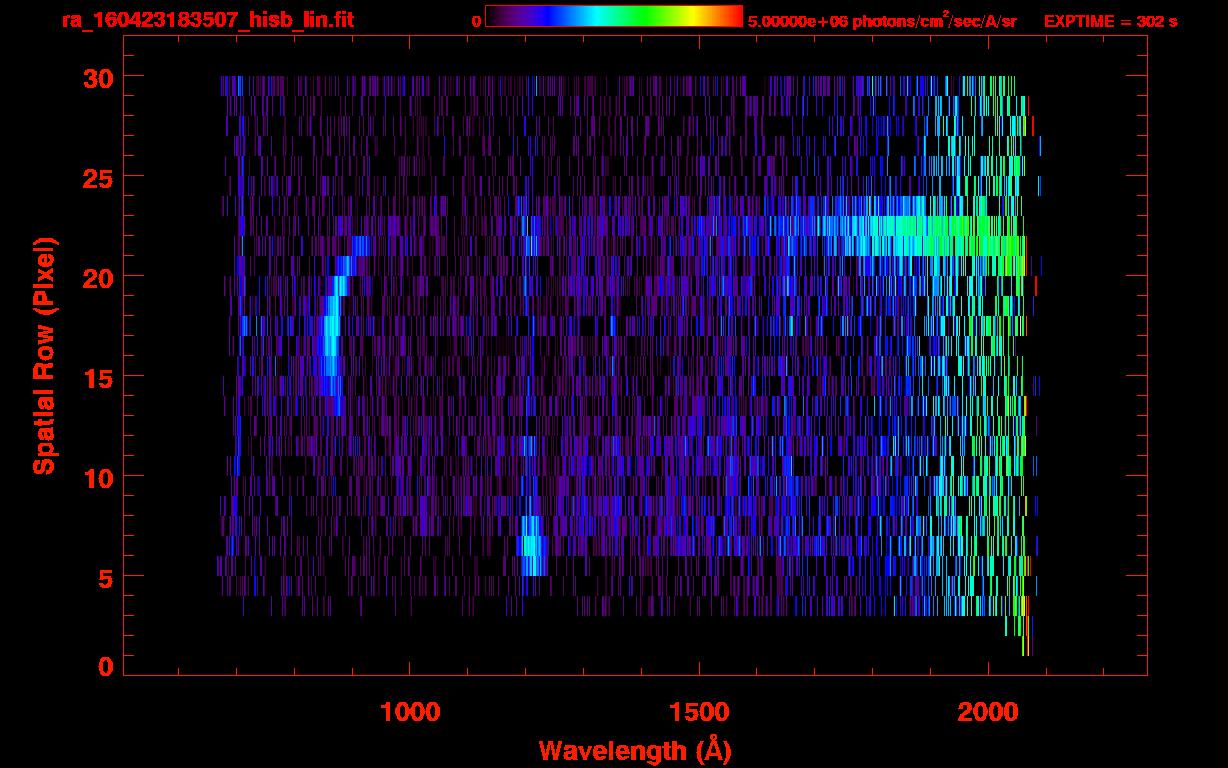
Task: Click the colorbar minimum label 0
Action: [x=476, y=21]
